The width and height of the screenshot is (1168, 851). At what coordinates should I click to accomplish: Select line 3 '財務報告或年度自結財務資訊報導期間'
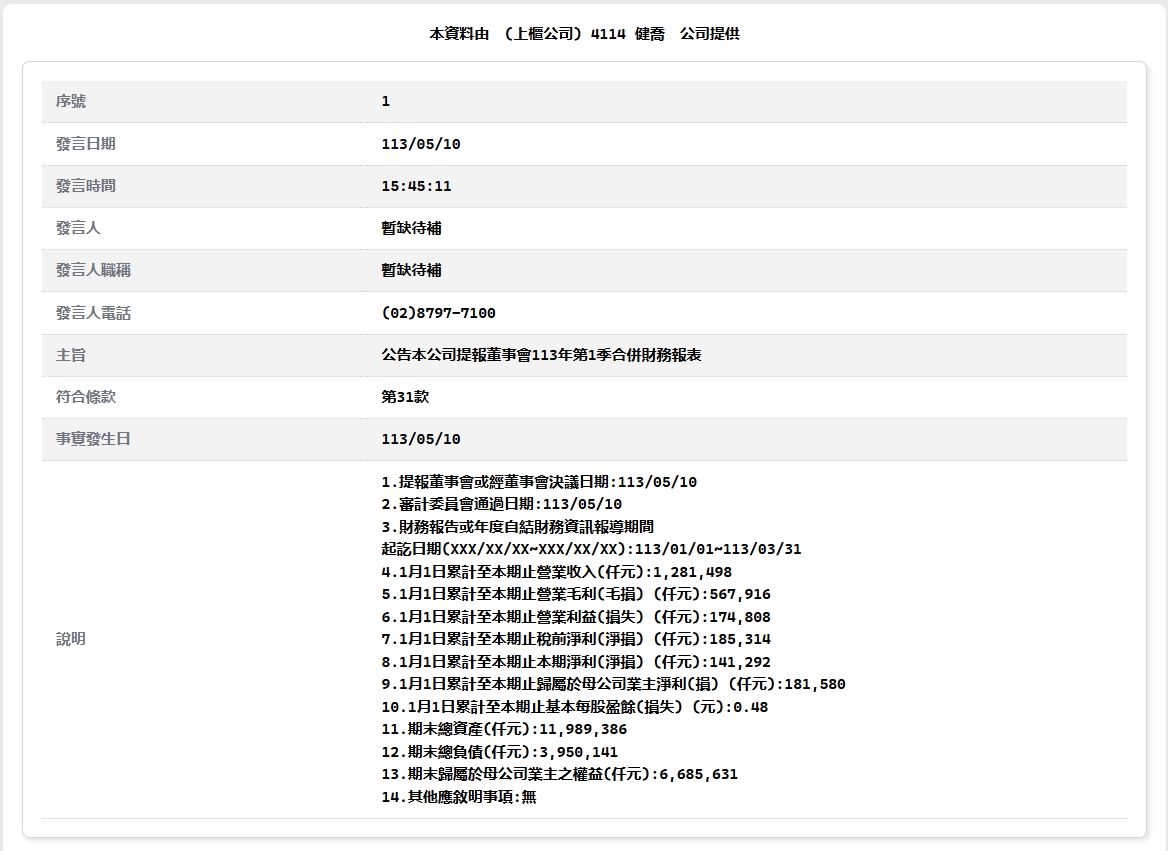pos(518,527)
